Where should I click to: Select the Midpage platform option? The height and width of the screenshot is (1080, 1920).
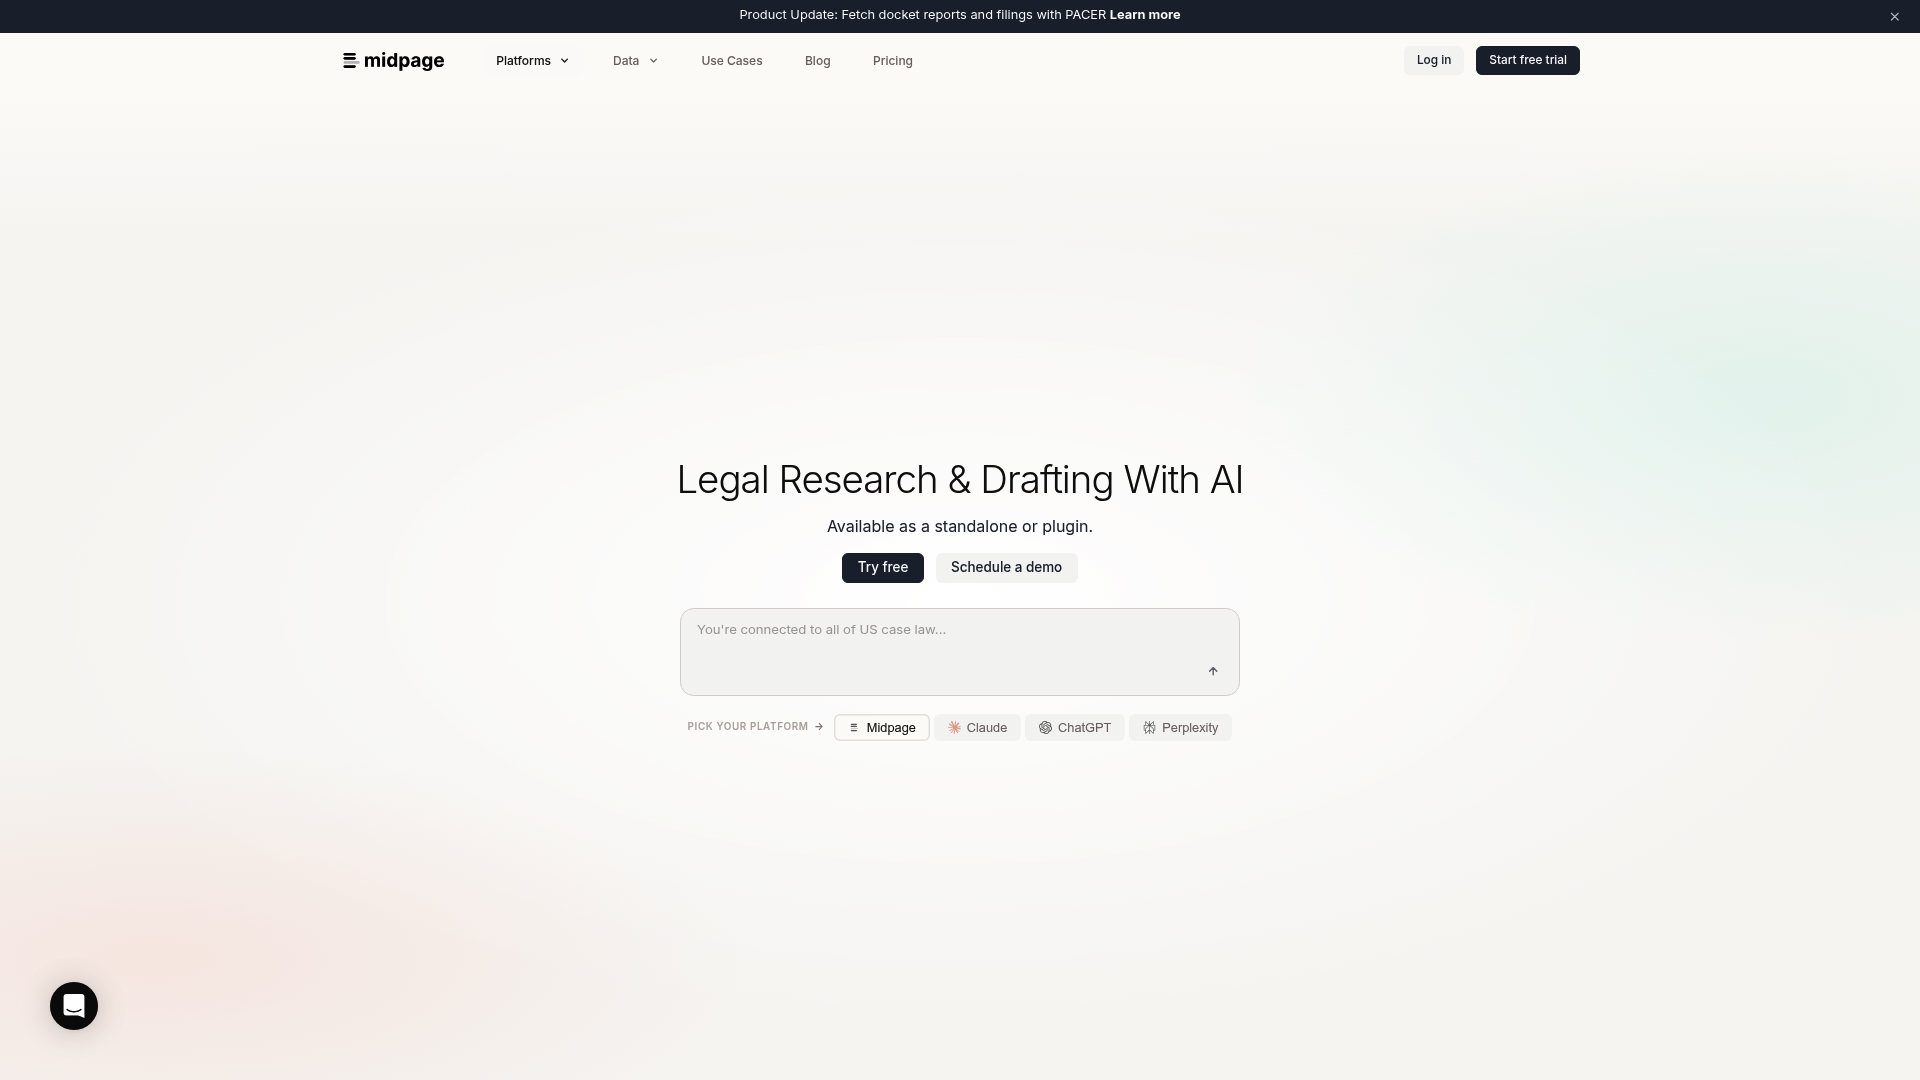point(881,728)
